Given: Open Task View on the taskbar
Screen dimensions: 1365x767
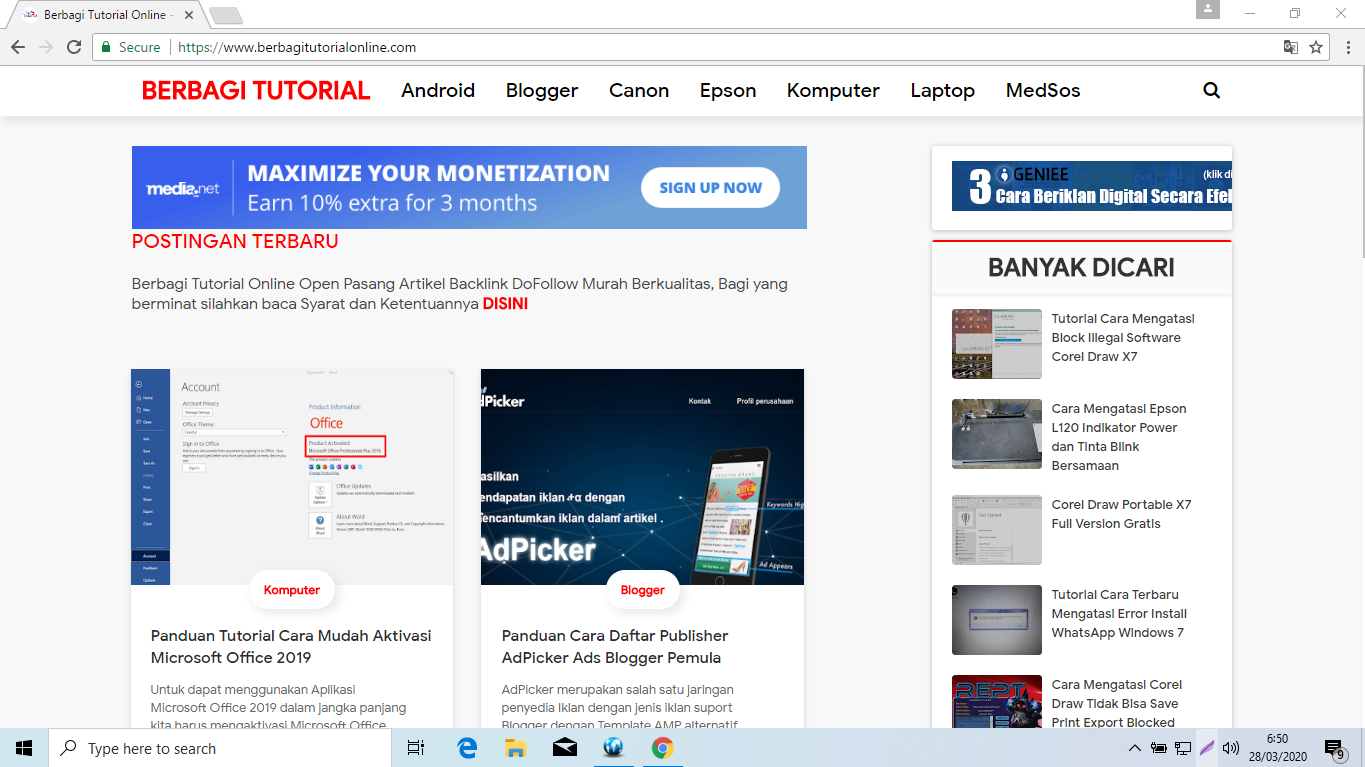Looking at the screenshot, I should tap(416, 748).
